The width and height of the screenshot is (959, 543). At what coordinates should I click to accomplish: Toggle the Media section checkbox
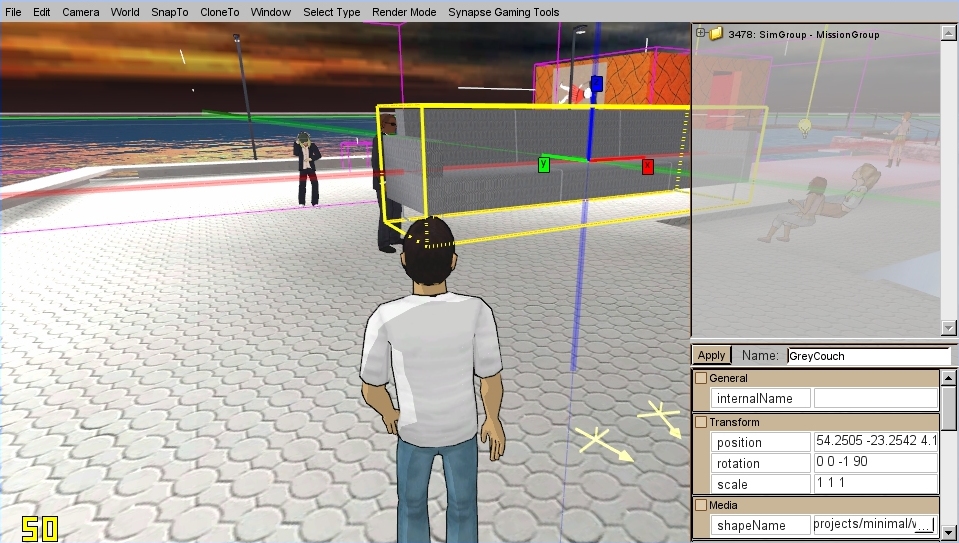click(701, 505)
